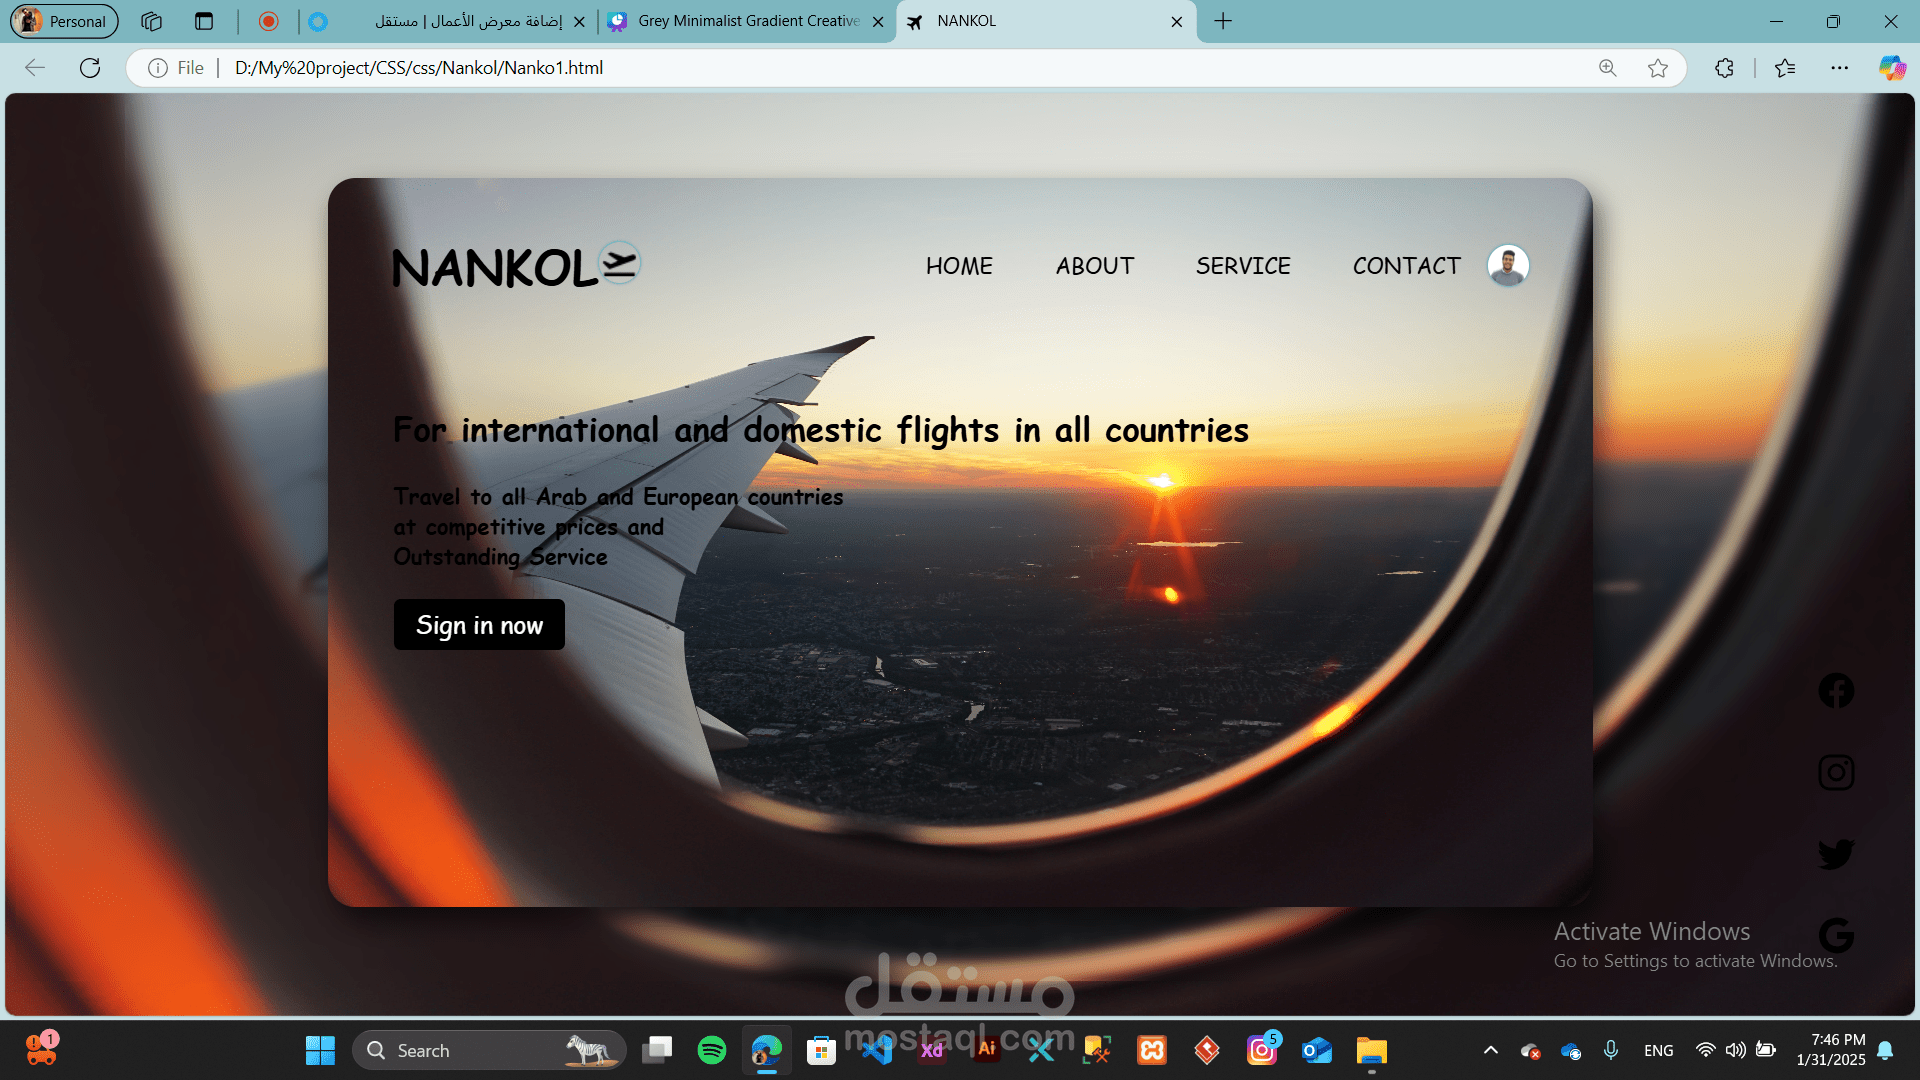Image resolution: width=1920 pixels, height=1080 pixels.
Task: Open the Edge Workspaces icon
Action: point(152,21)
